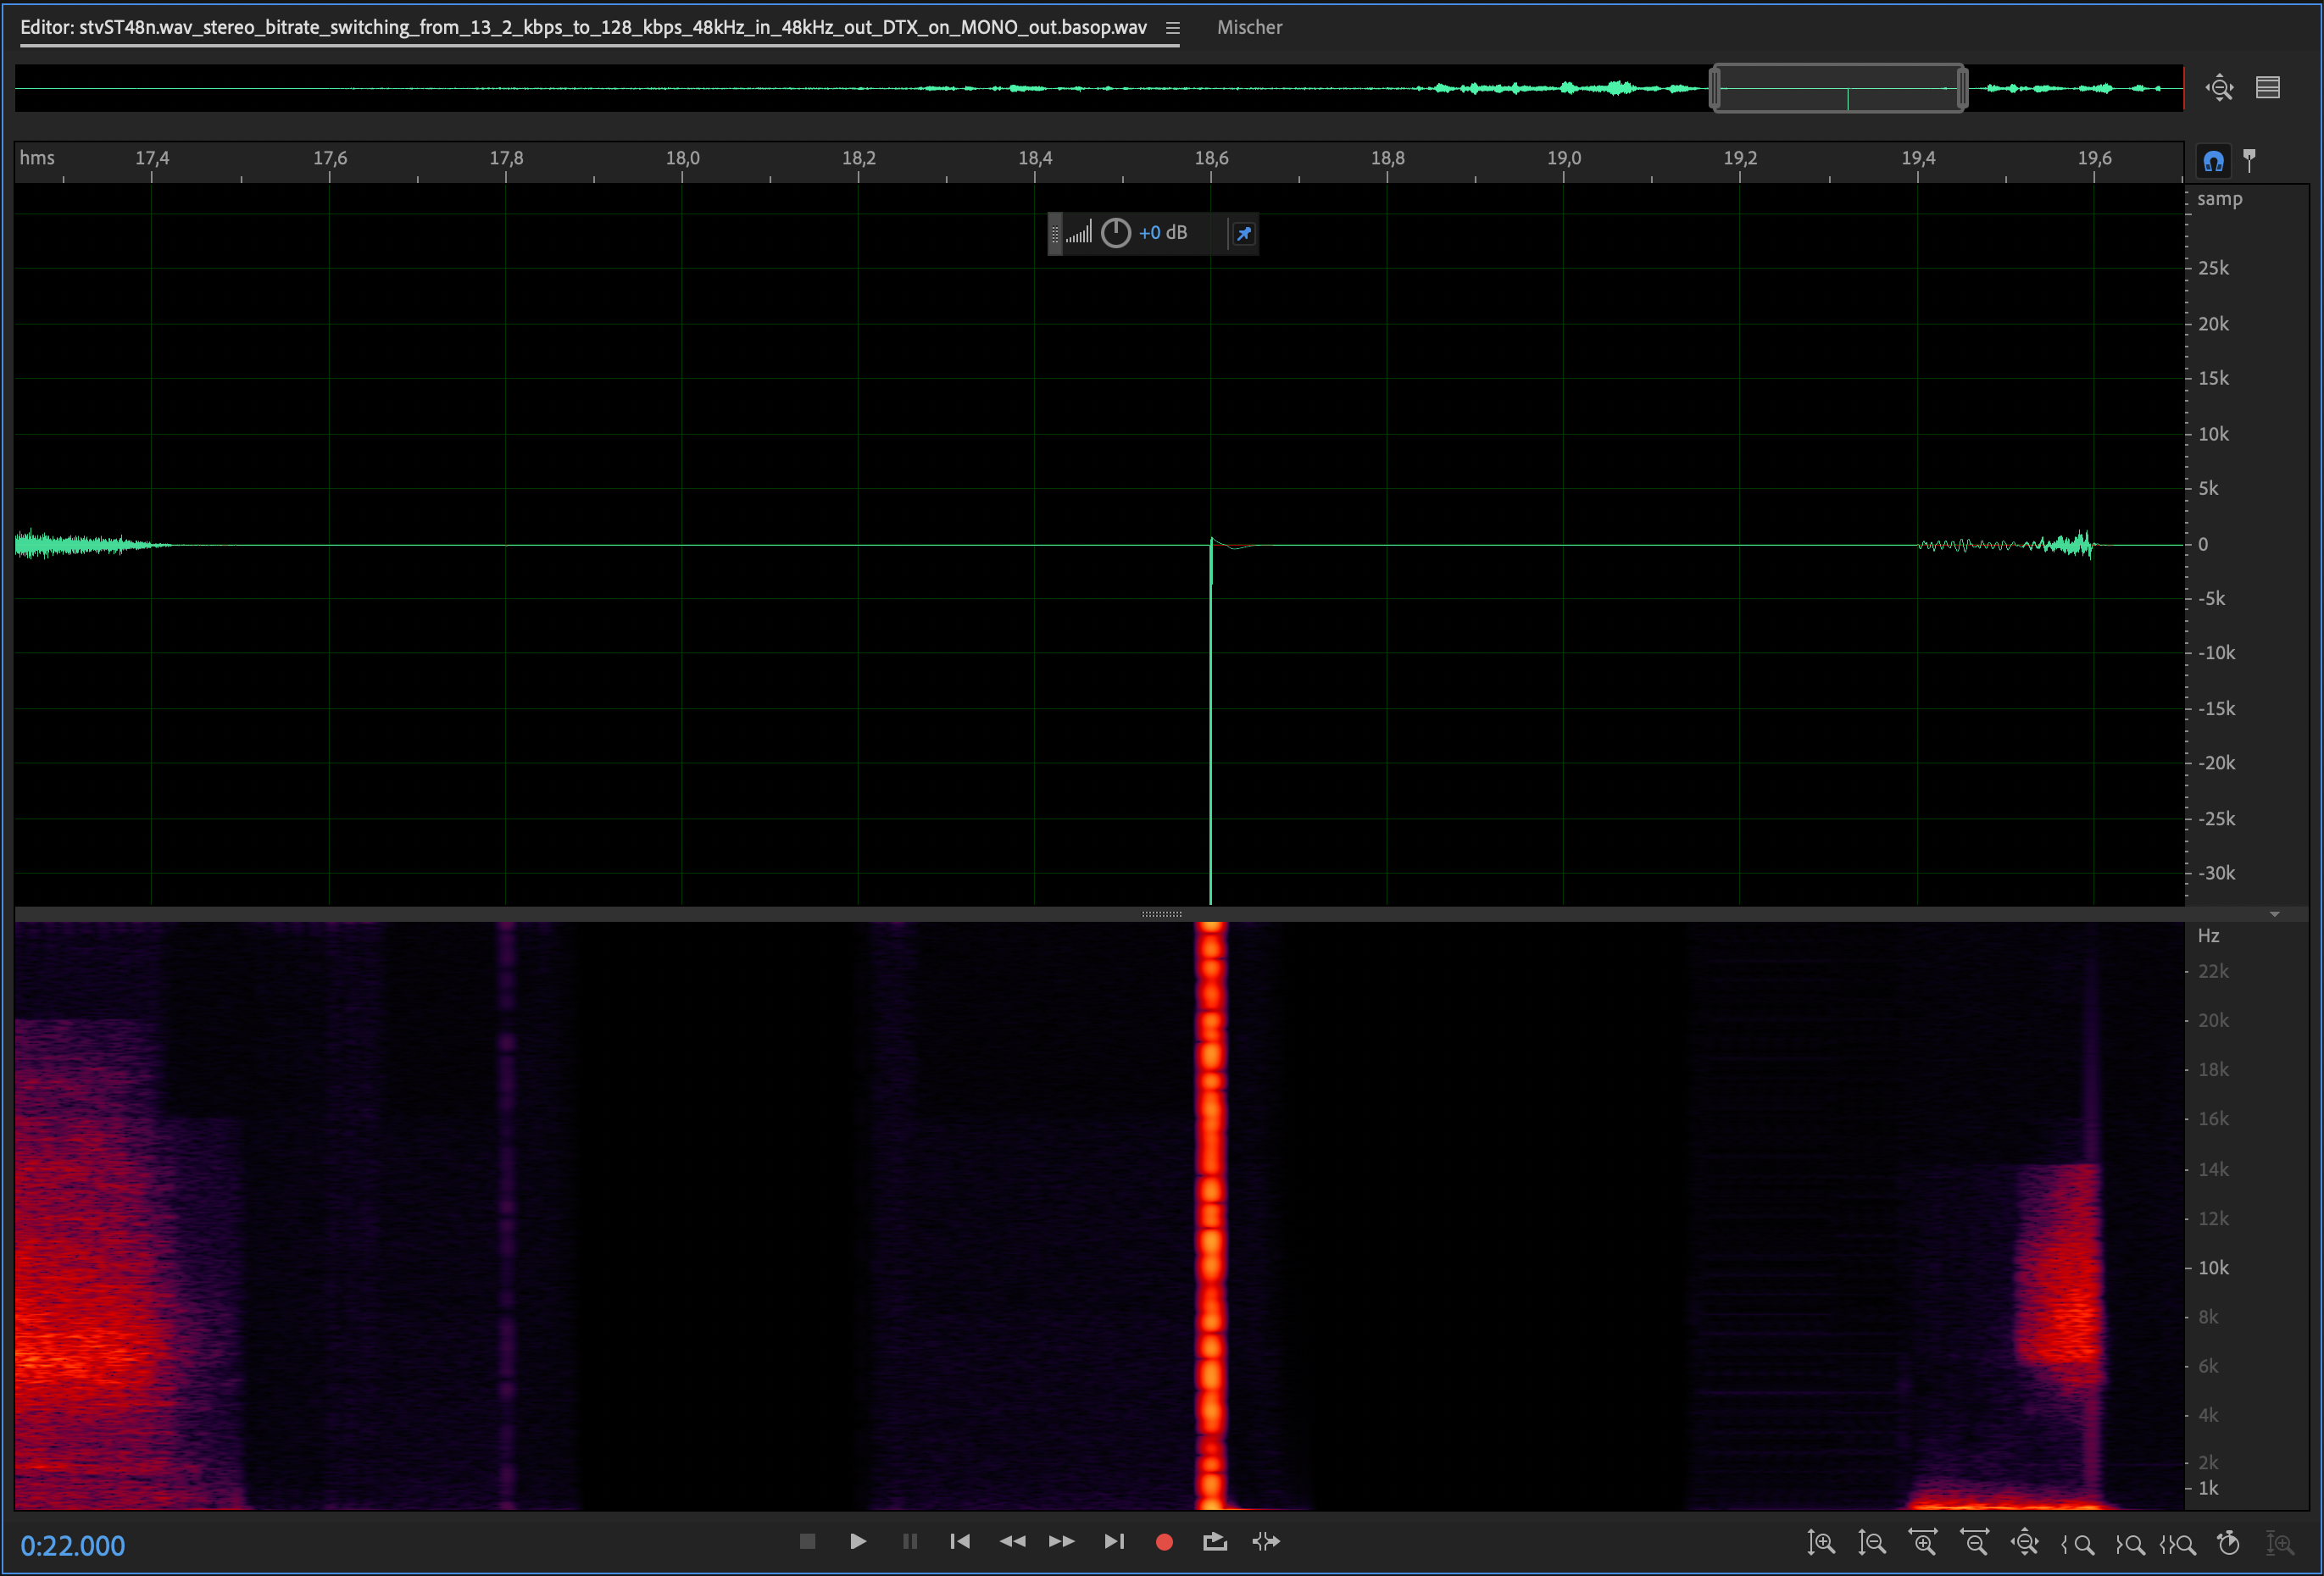Click the Zoom to Selection icon
2324x1576 pixels.
[x=2177, y=1542]
